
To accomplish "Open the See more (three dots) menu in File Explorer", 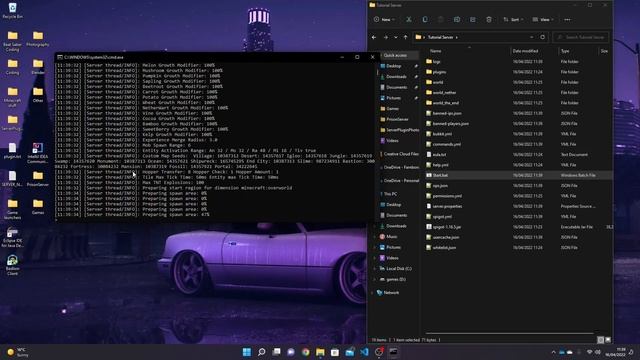I will click(567, 20).
